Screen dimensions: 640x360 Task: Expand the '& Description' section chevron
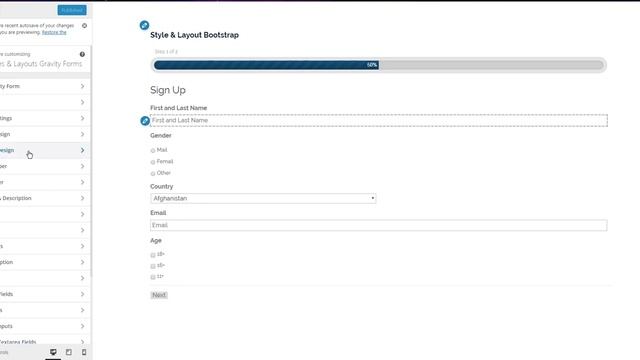point(82,198)
